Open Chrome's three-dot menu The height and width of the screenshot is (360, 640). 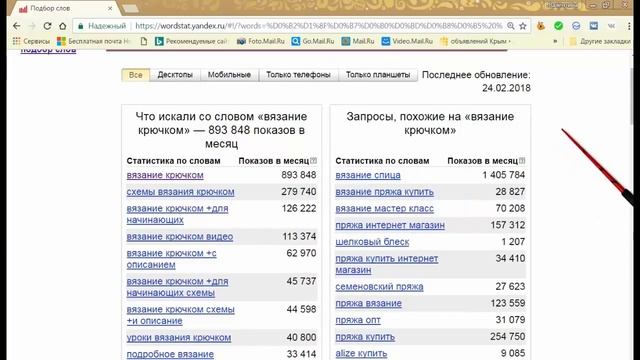tap(629, 26)
